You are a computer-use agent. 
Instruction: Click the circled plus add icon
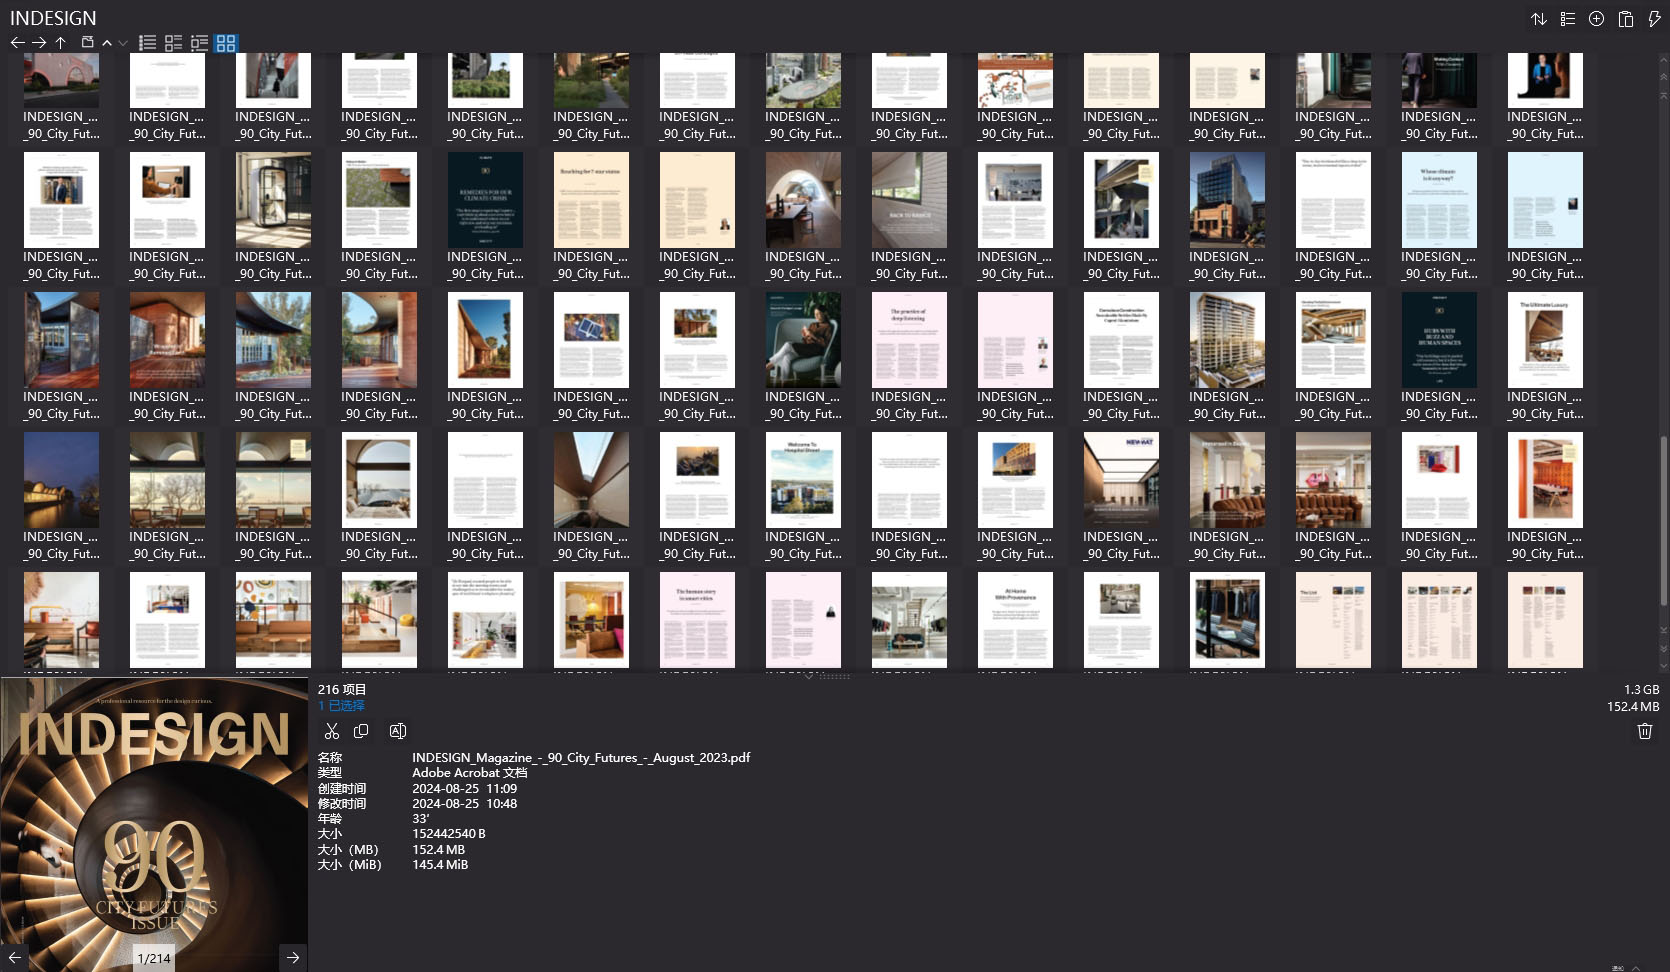tap(1597, 19)
